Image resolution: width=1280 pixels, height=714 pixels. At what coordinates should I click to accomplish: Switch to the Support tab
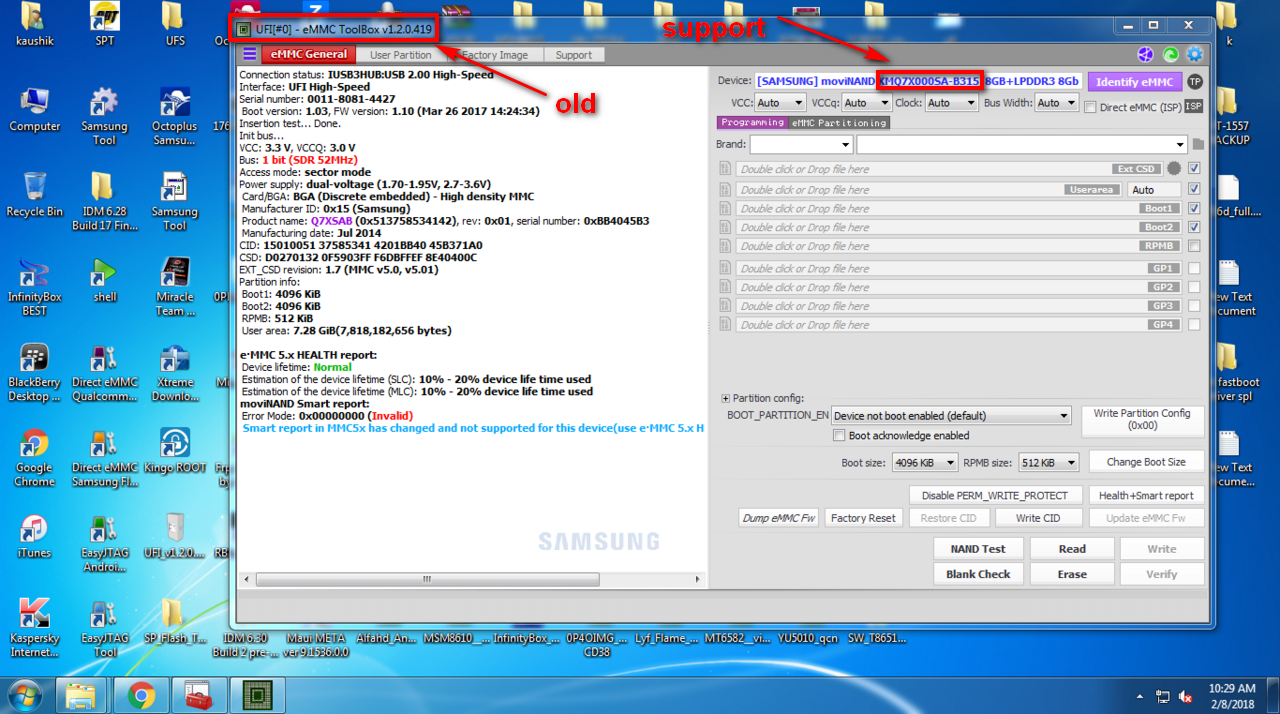[574, 55]
